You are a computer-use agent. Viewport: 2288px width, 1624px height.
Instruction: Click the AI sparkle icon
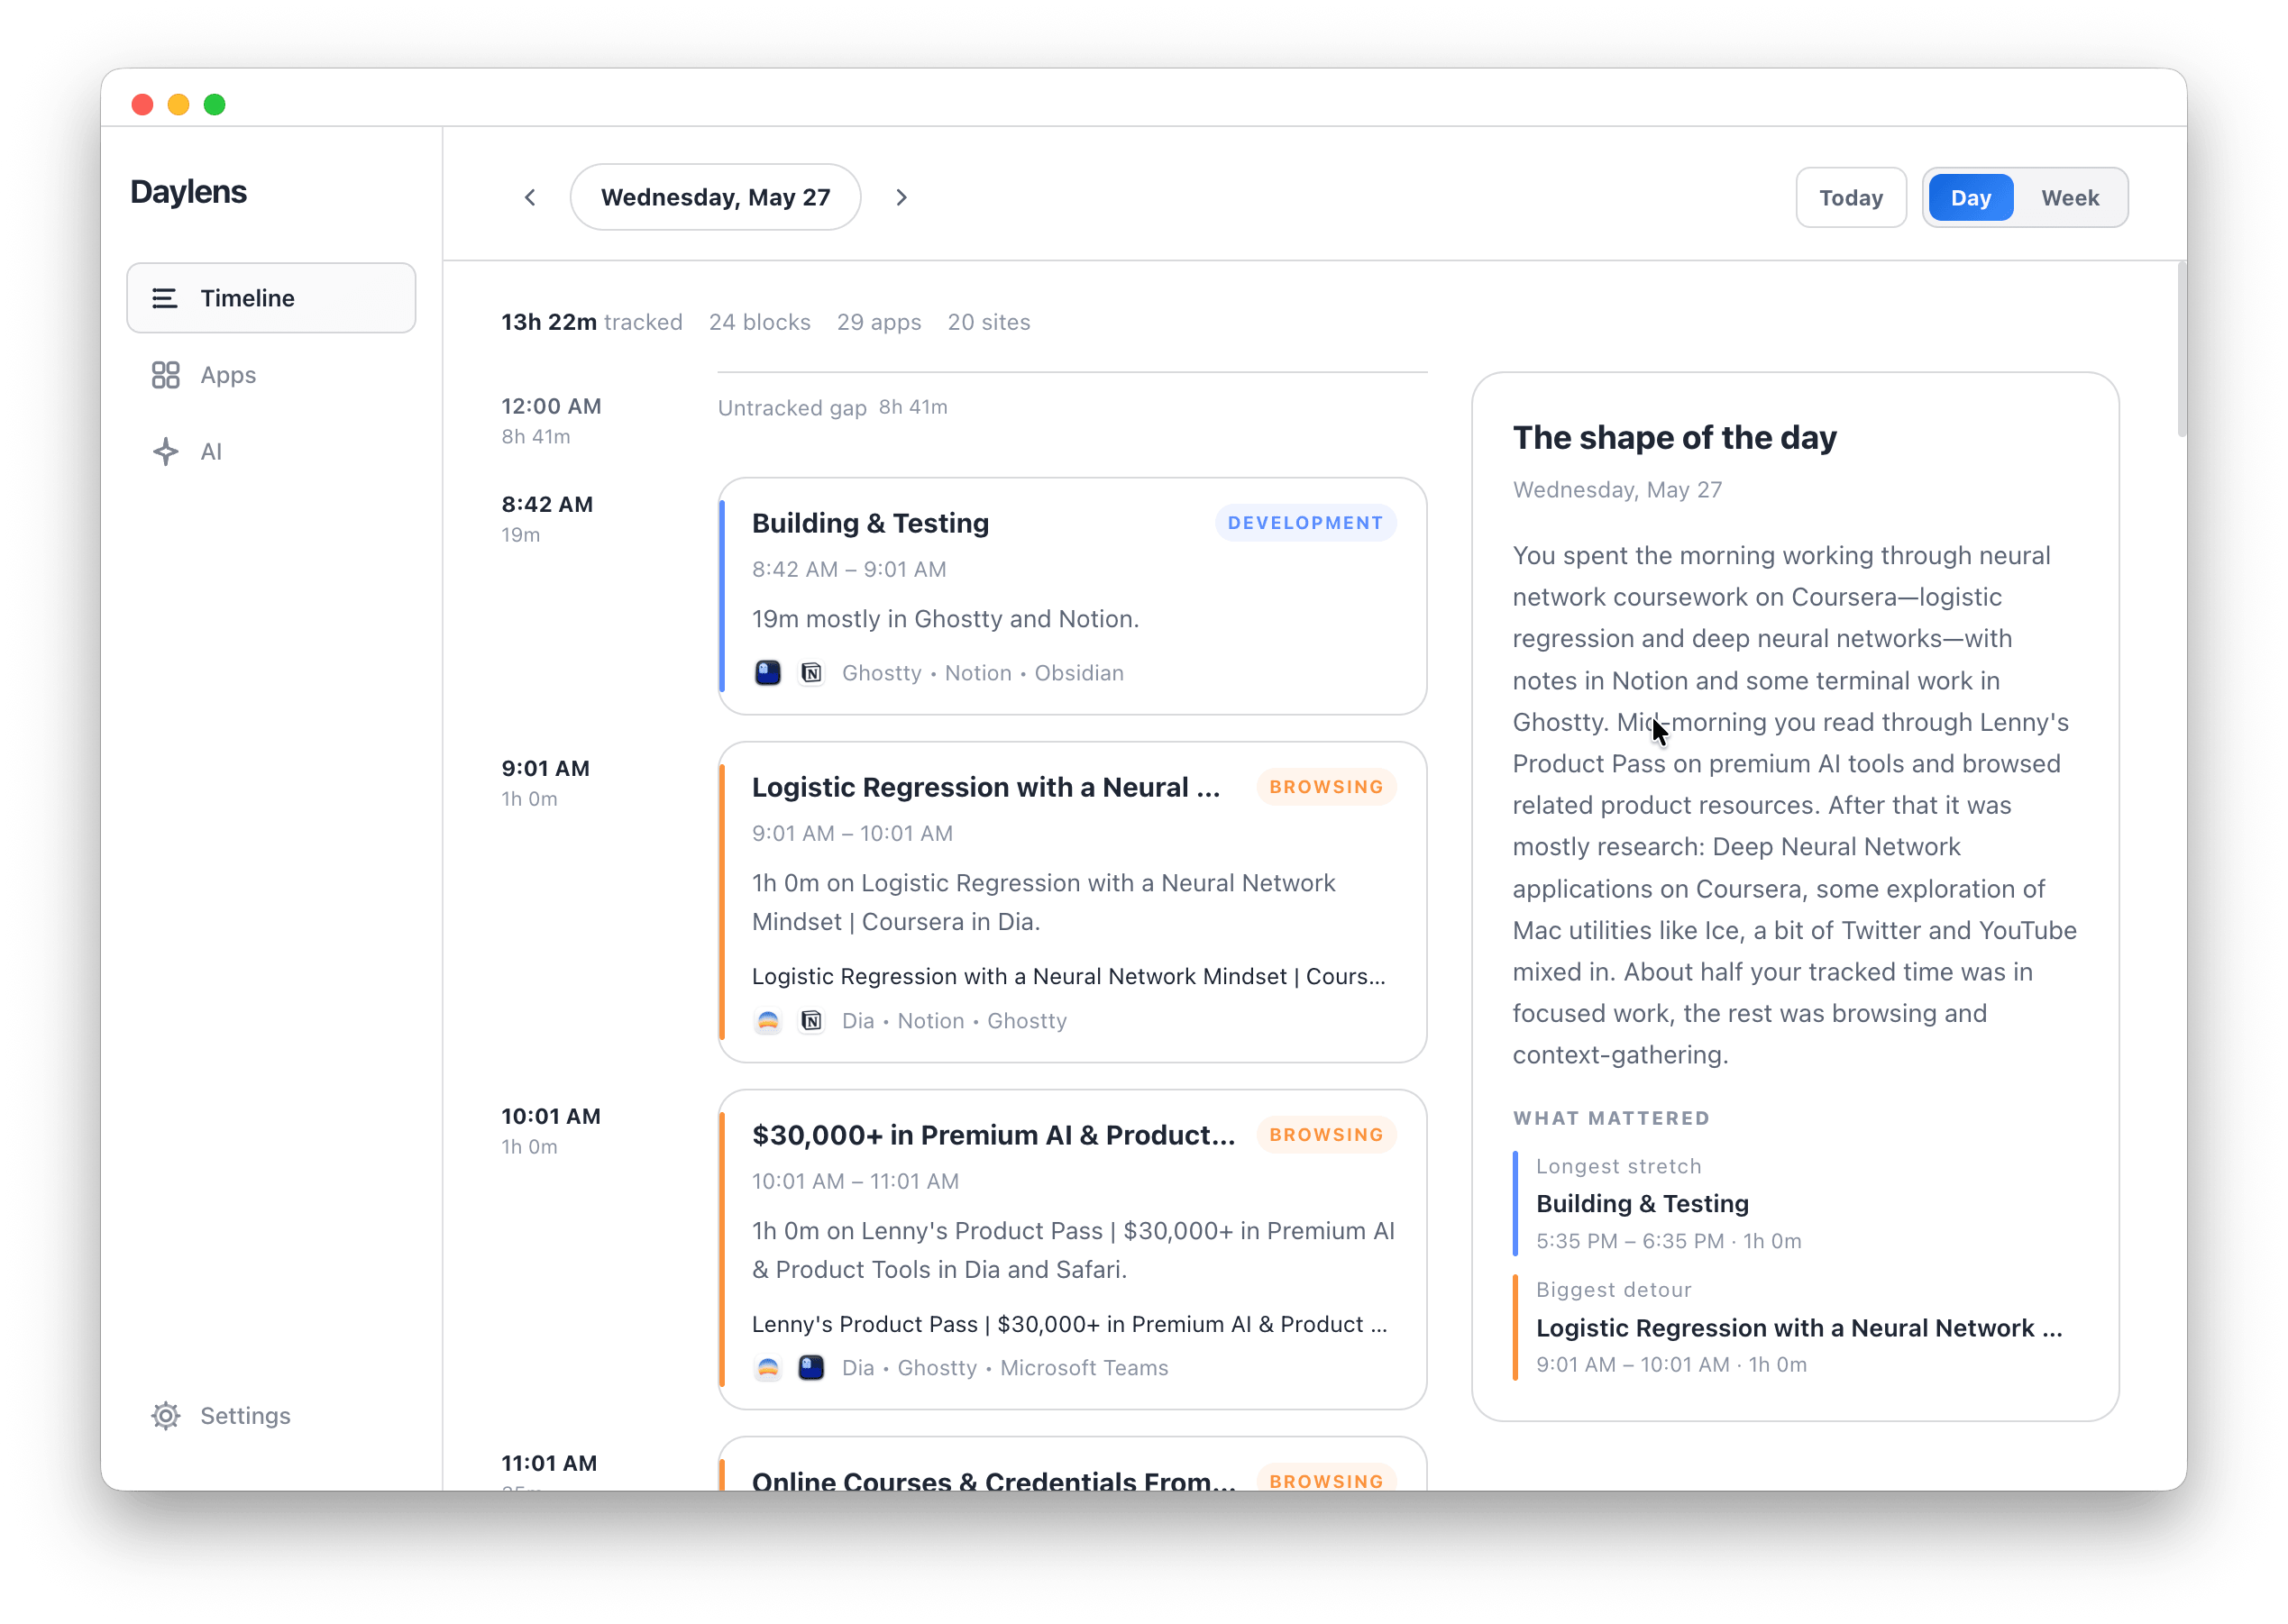[x=166, y=452]
